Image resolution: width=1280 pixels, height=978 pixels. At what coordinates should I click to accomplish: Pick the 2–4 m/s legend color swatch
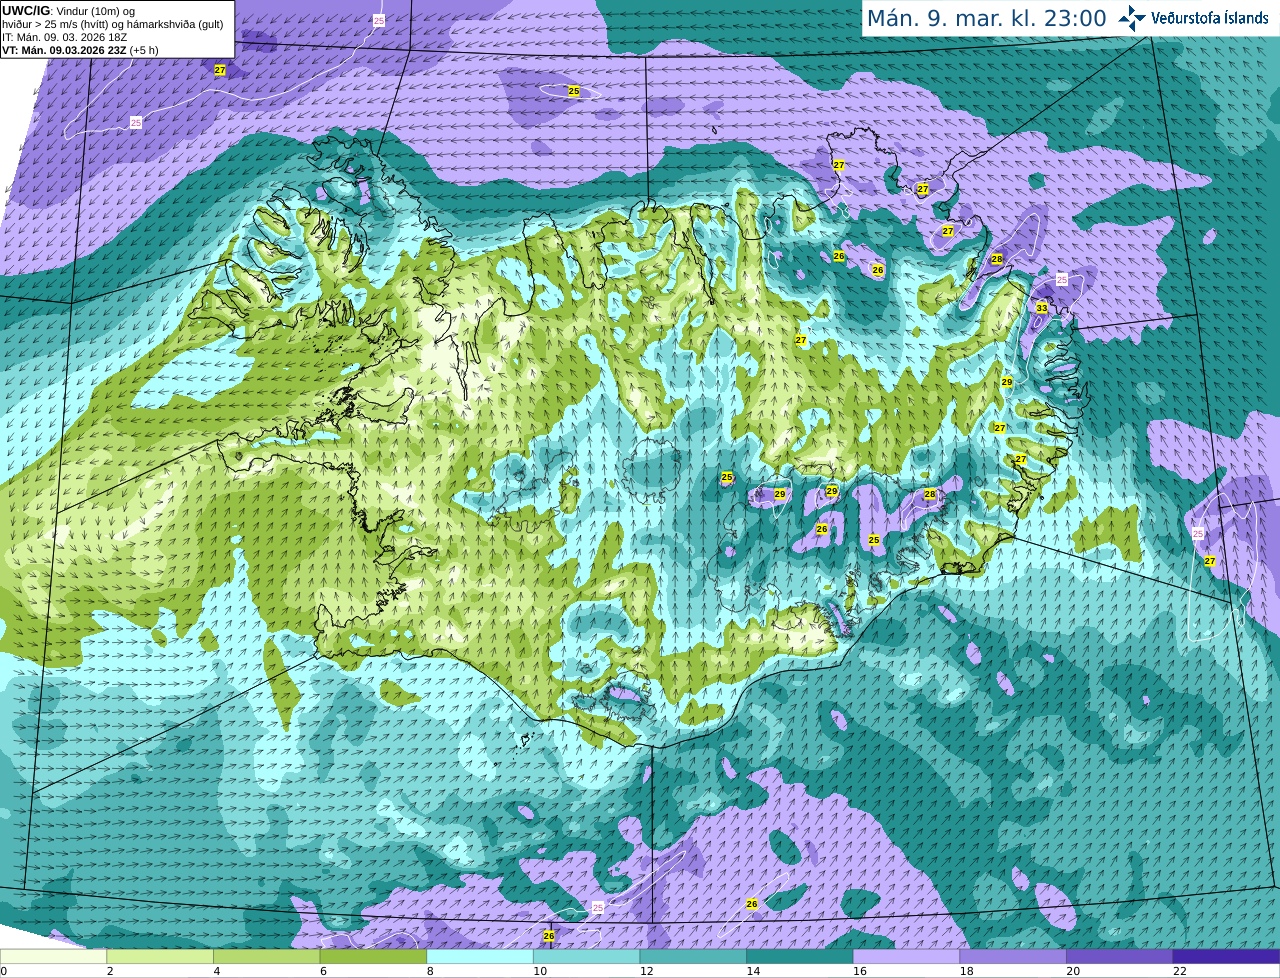160,956
